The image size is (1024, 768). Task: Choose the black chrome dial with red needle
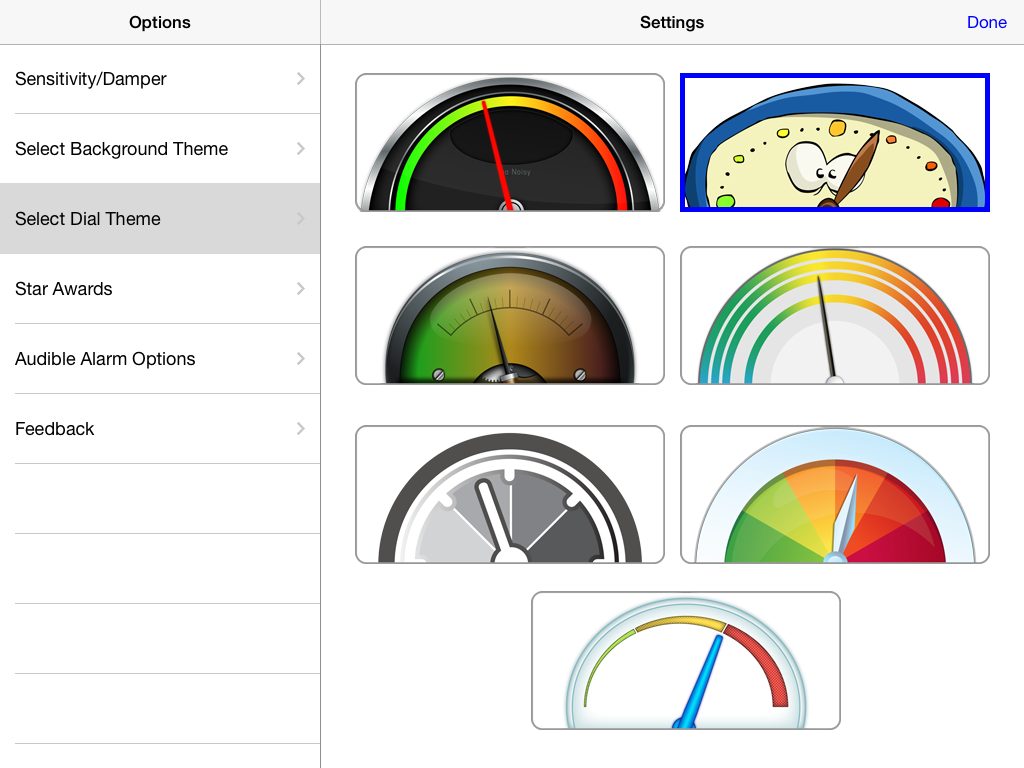(x=510, y=142)
